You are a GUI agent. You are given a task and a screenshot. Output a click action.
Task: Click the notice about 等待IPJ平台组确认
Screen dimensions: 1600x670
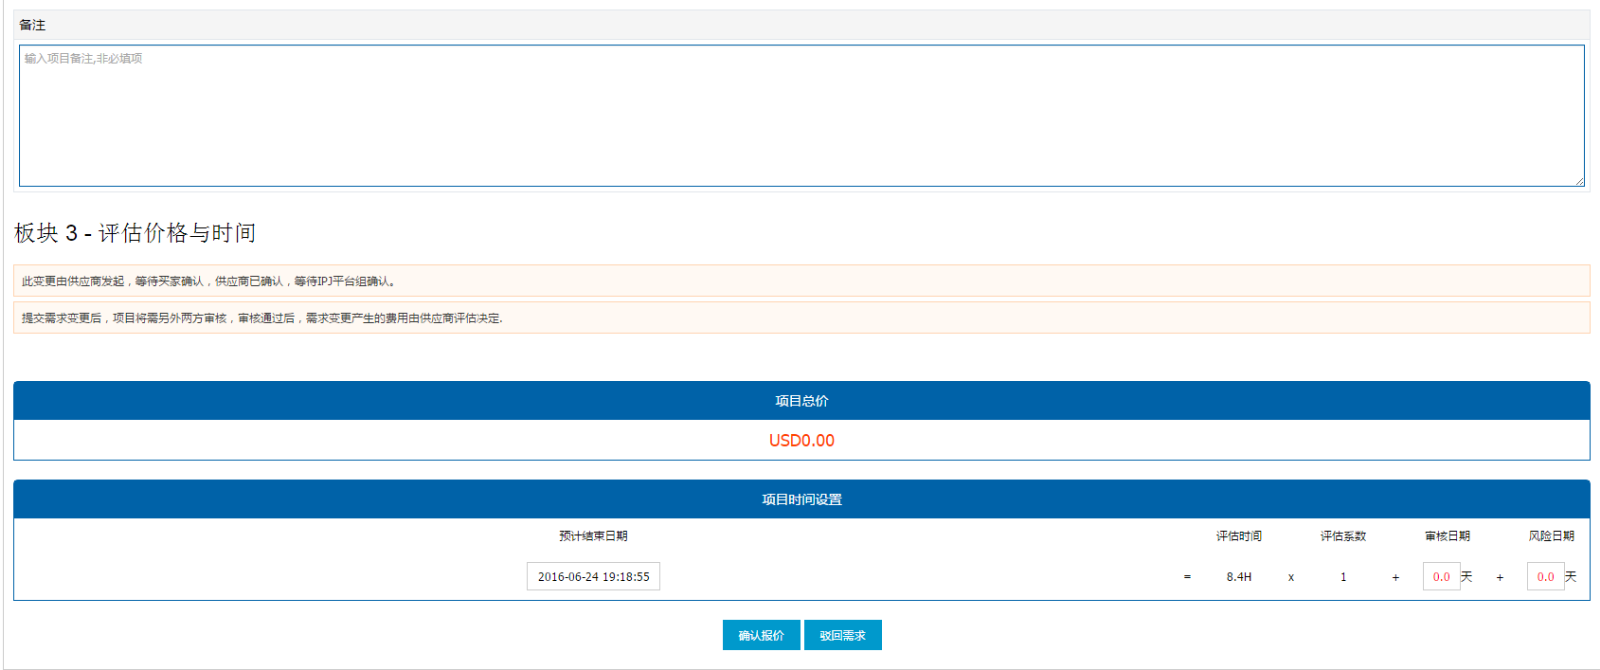pyautogui.click(x=208, y=281)
